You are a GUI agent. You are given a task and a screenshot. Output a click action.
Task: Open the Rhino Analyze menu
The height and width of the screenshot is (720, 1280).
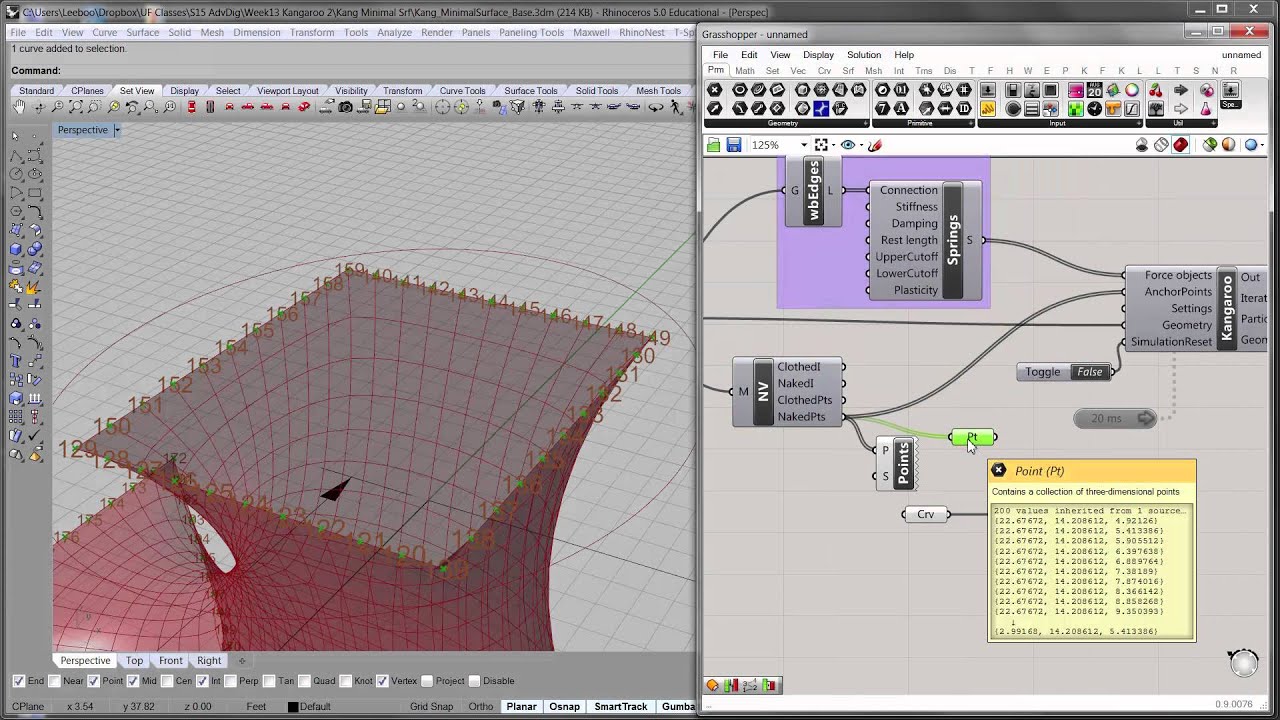point(394,32)
